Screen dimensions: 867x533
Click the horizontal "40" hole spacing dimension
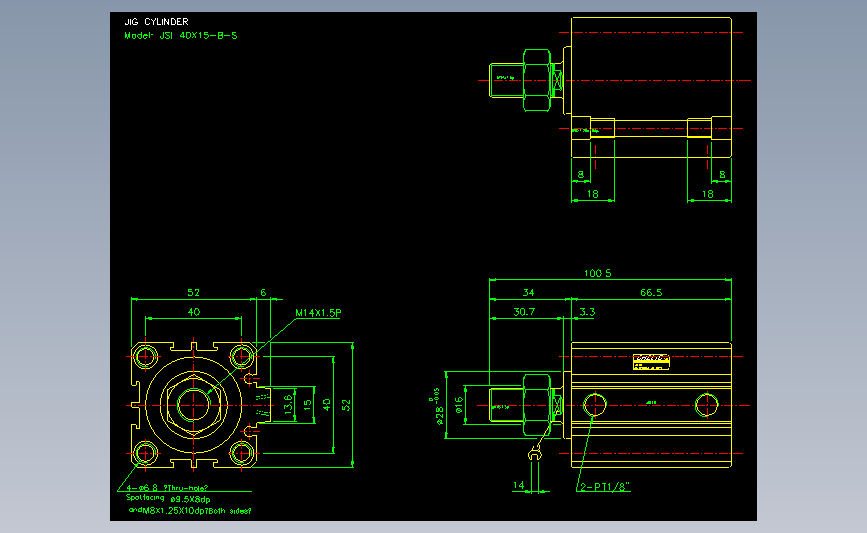(194, 312)
